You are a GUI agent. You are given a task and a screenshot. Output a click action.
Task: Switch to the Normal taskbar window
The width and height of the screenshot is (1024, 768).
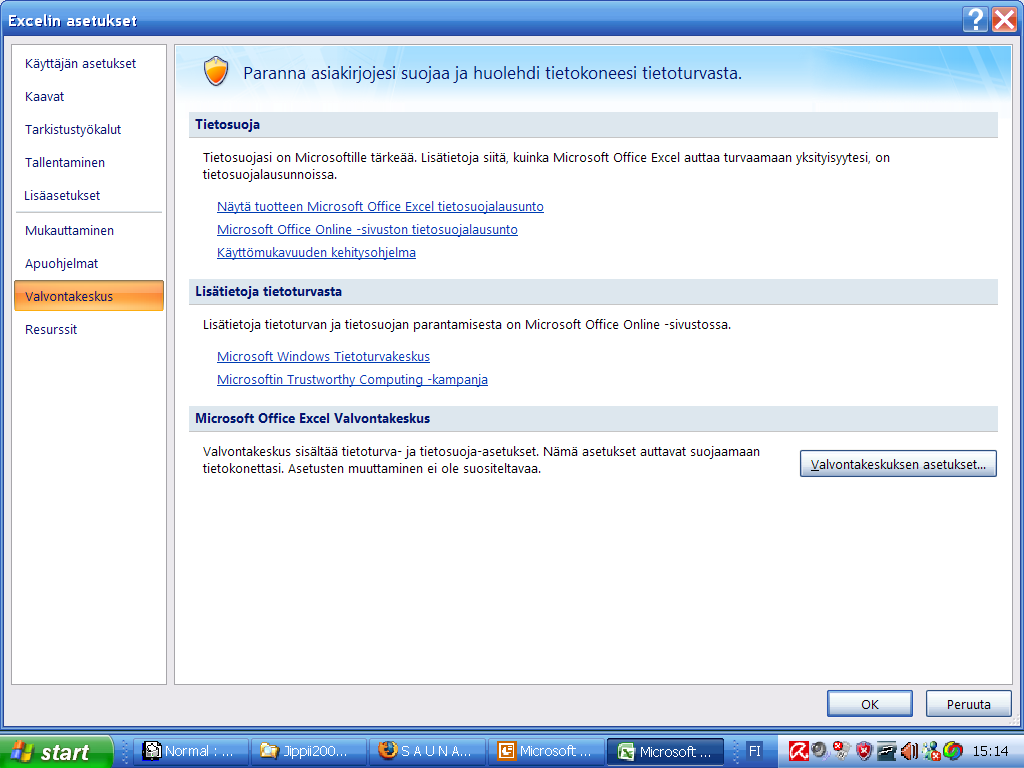pos(191,751)
